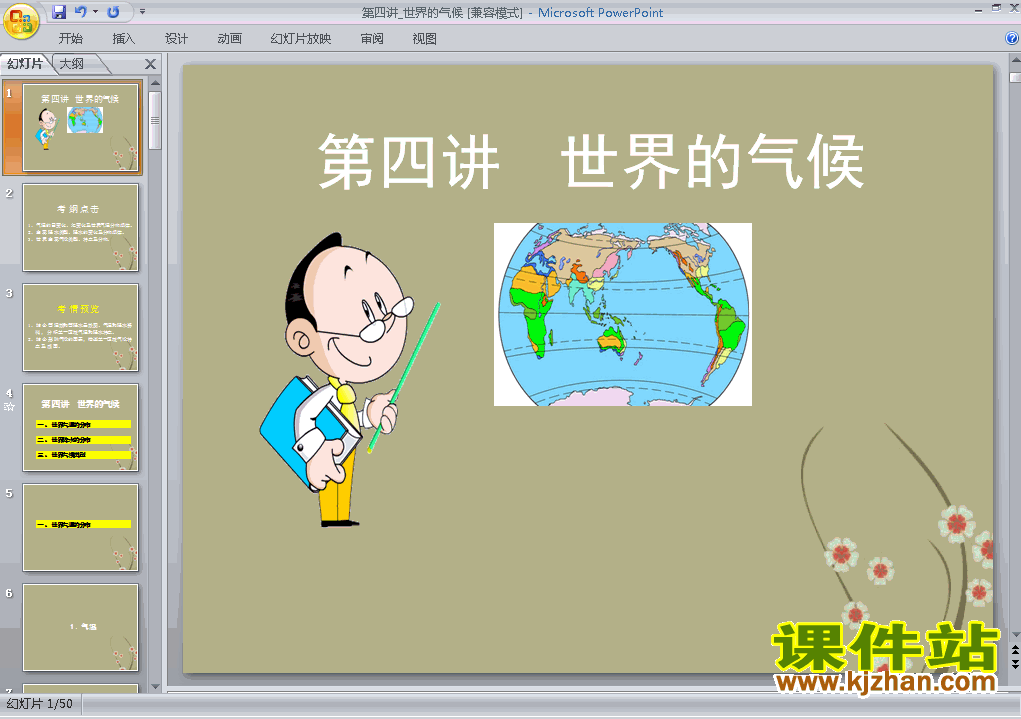Click the slide title 第四讲 世界的气候
This screenshot has width=1021, height=719.
[x=591, y=162]
